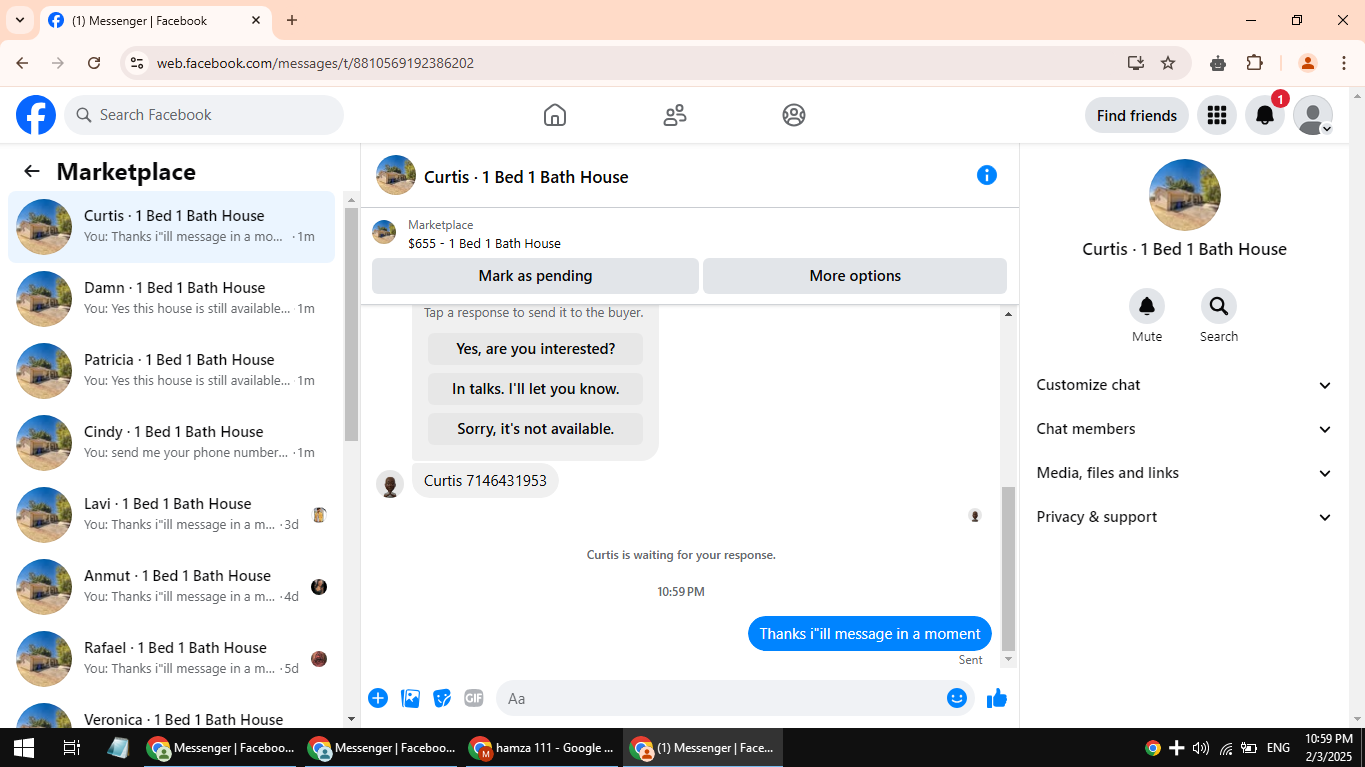Click the Mark as pending button
This screenshot has height=767, width=1365.
point(535,276)
